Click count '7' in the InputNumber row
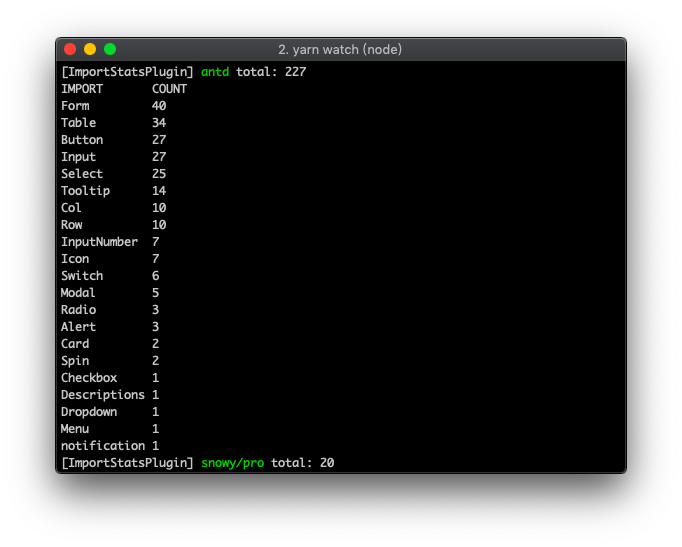 (155, 242)
